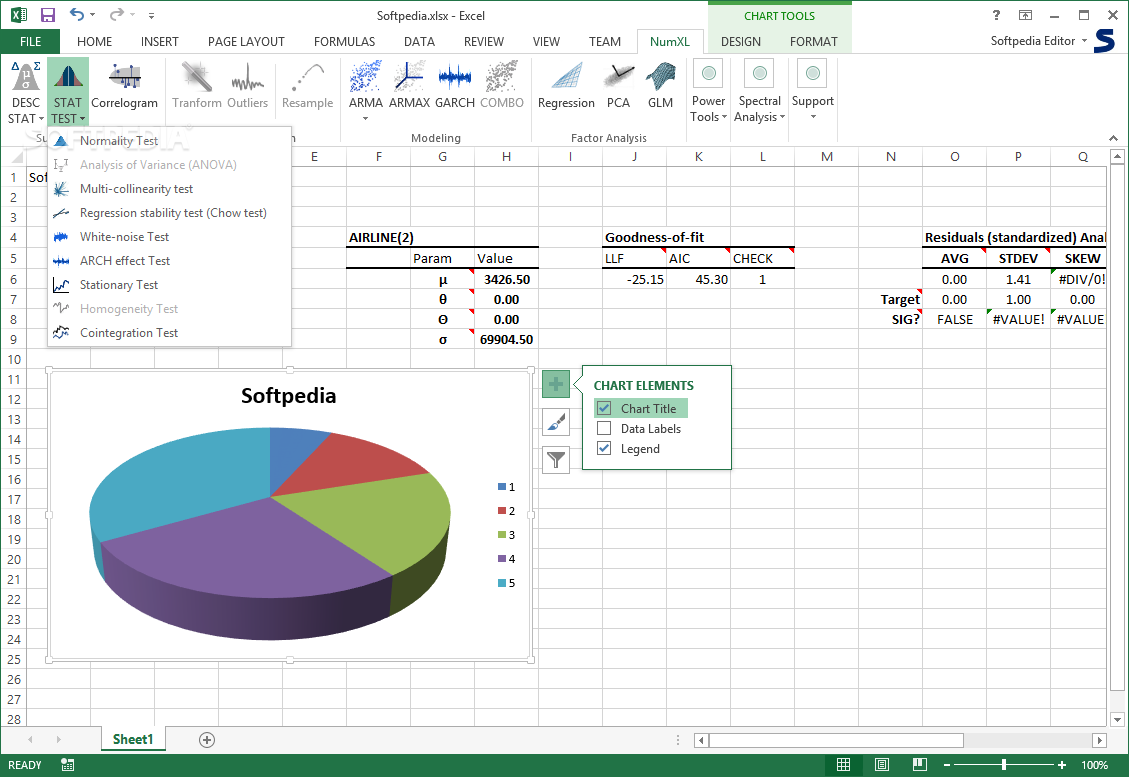Click the Power Tools icon
Image resolution: width=1129 pixels, height=777 pixels.
tap(709, 73)
